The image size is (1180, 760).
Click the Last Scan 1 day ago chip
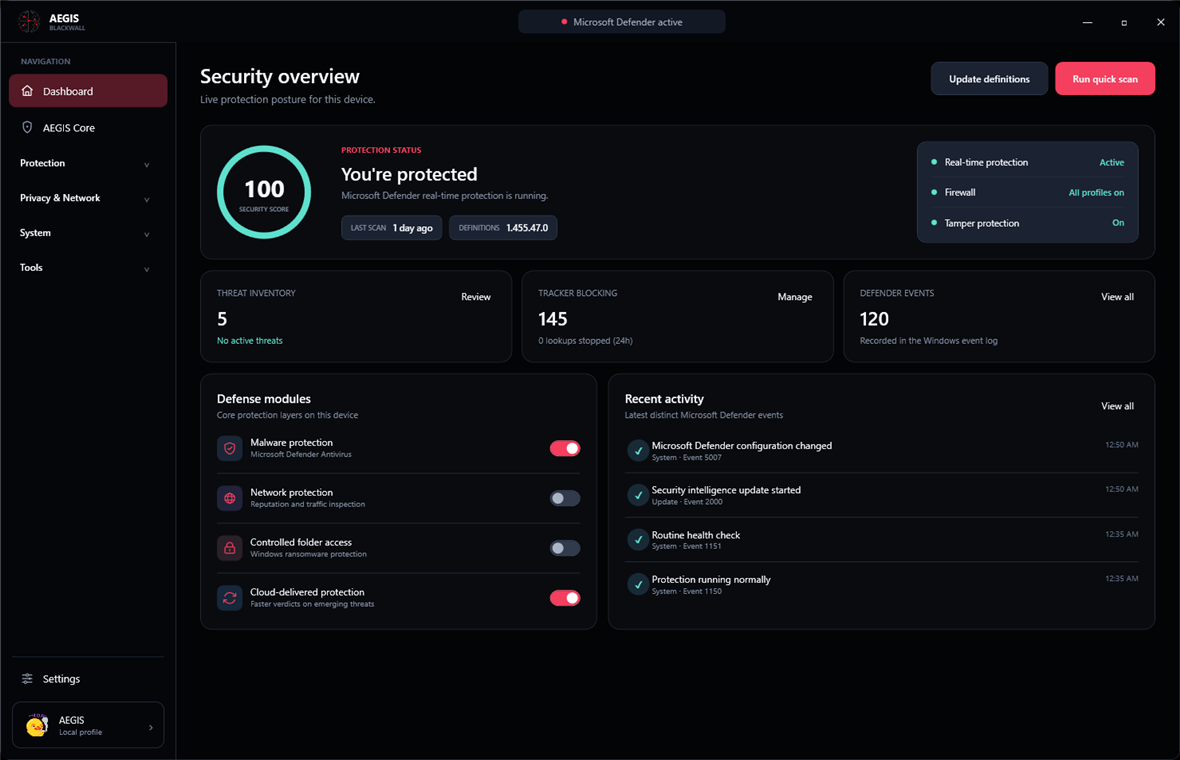pos(391,227)
